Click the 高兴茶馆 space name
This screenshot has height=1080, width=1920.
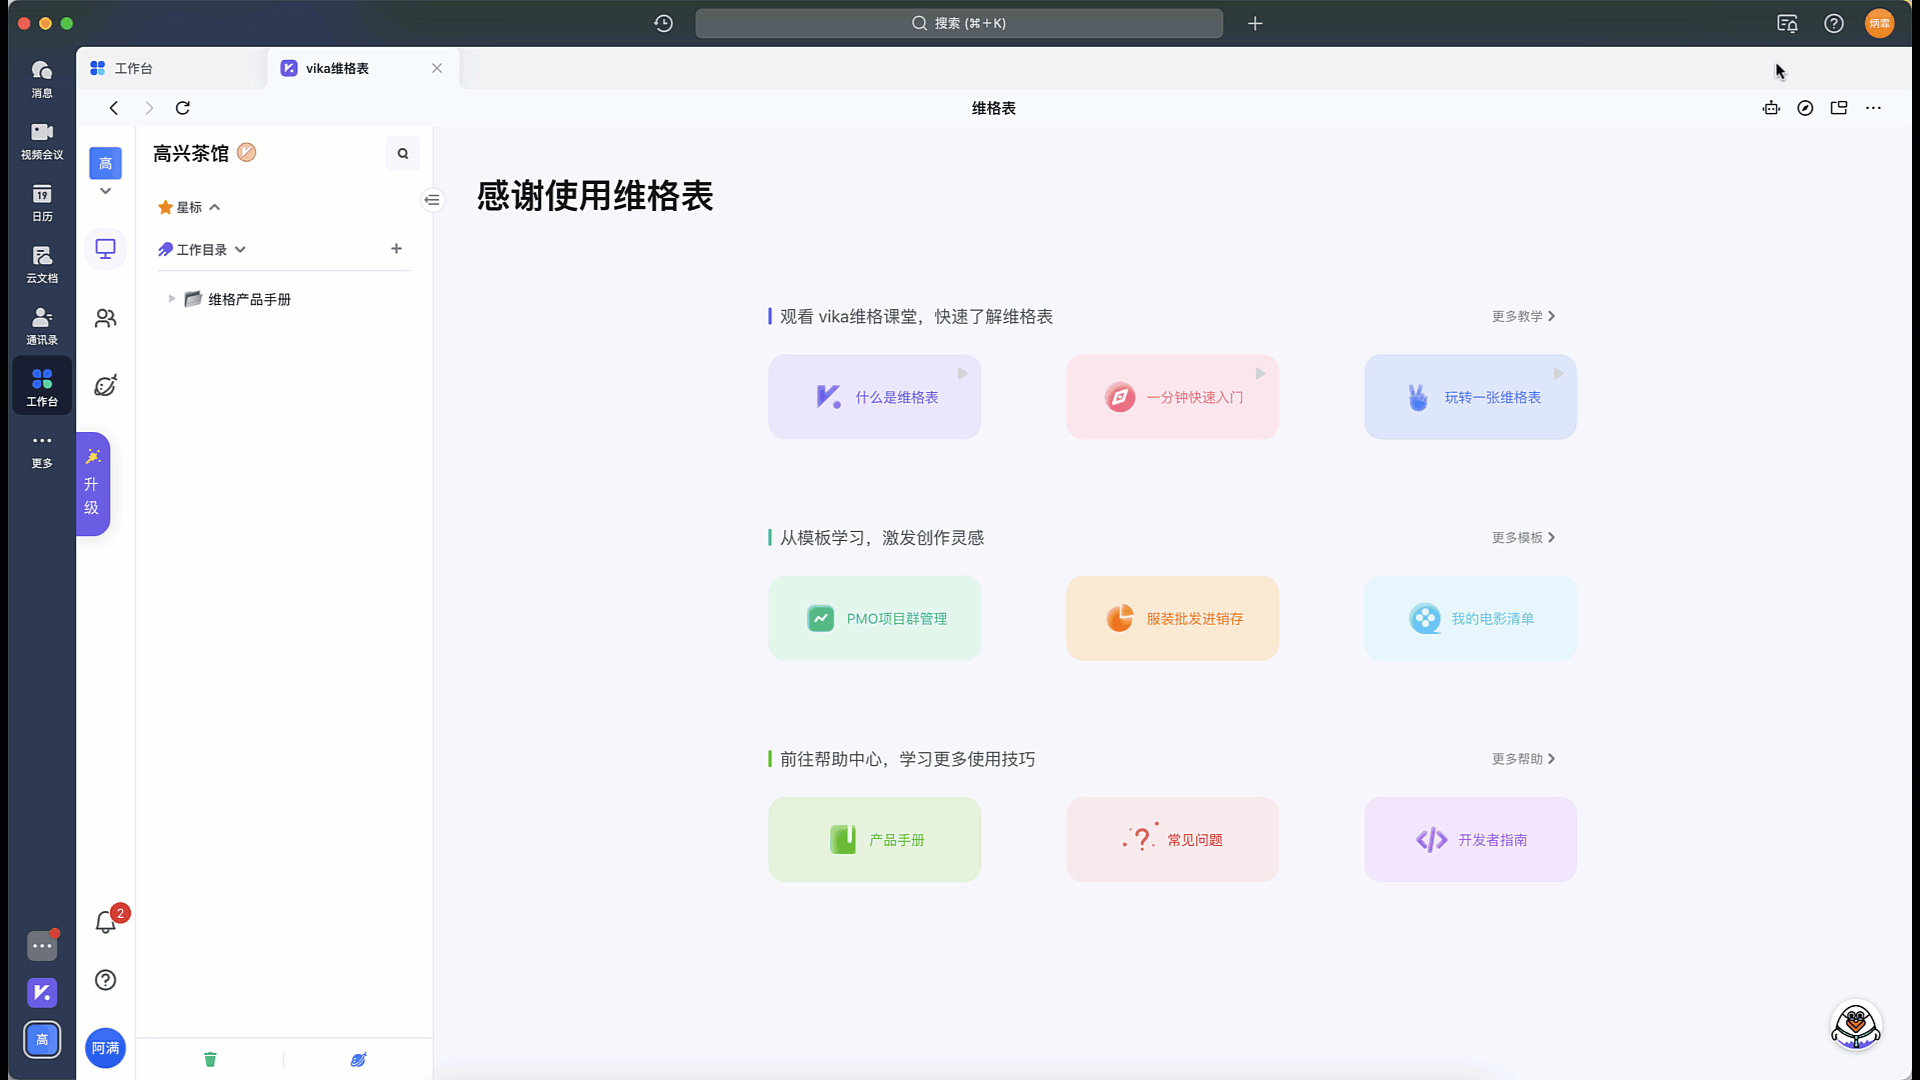coord(191,153)
